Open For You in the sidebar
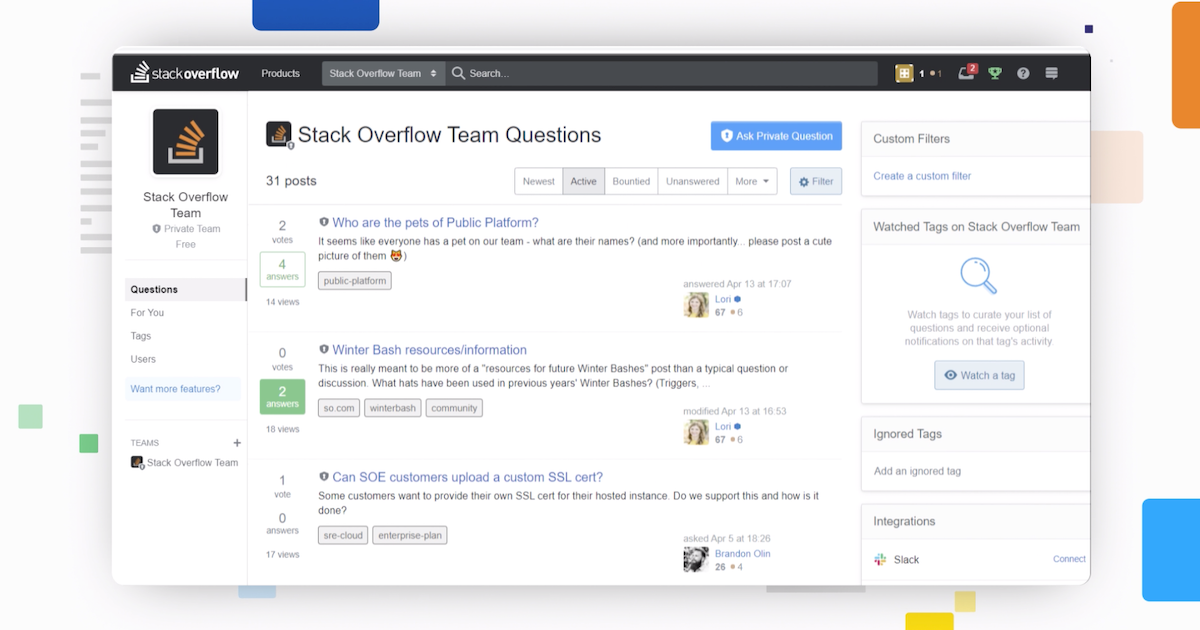 tap(147, 312)
